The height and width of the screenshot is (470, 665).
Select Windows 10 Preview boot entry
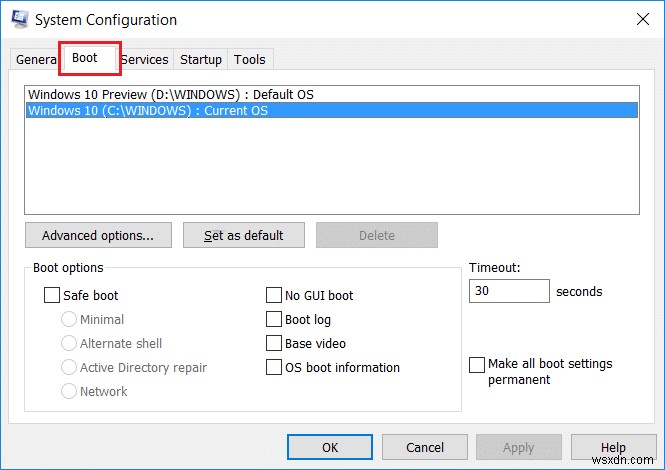170,94
